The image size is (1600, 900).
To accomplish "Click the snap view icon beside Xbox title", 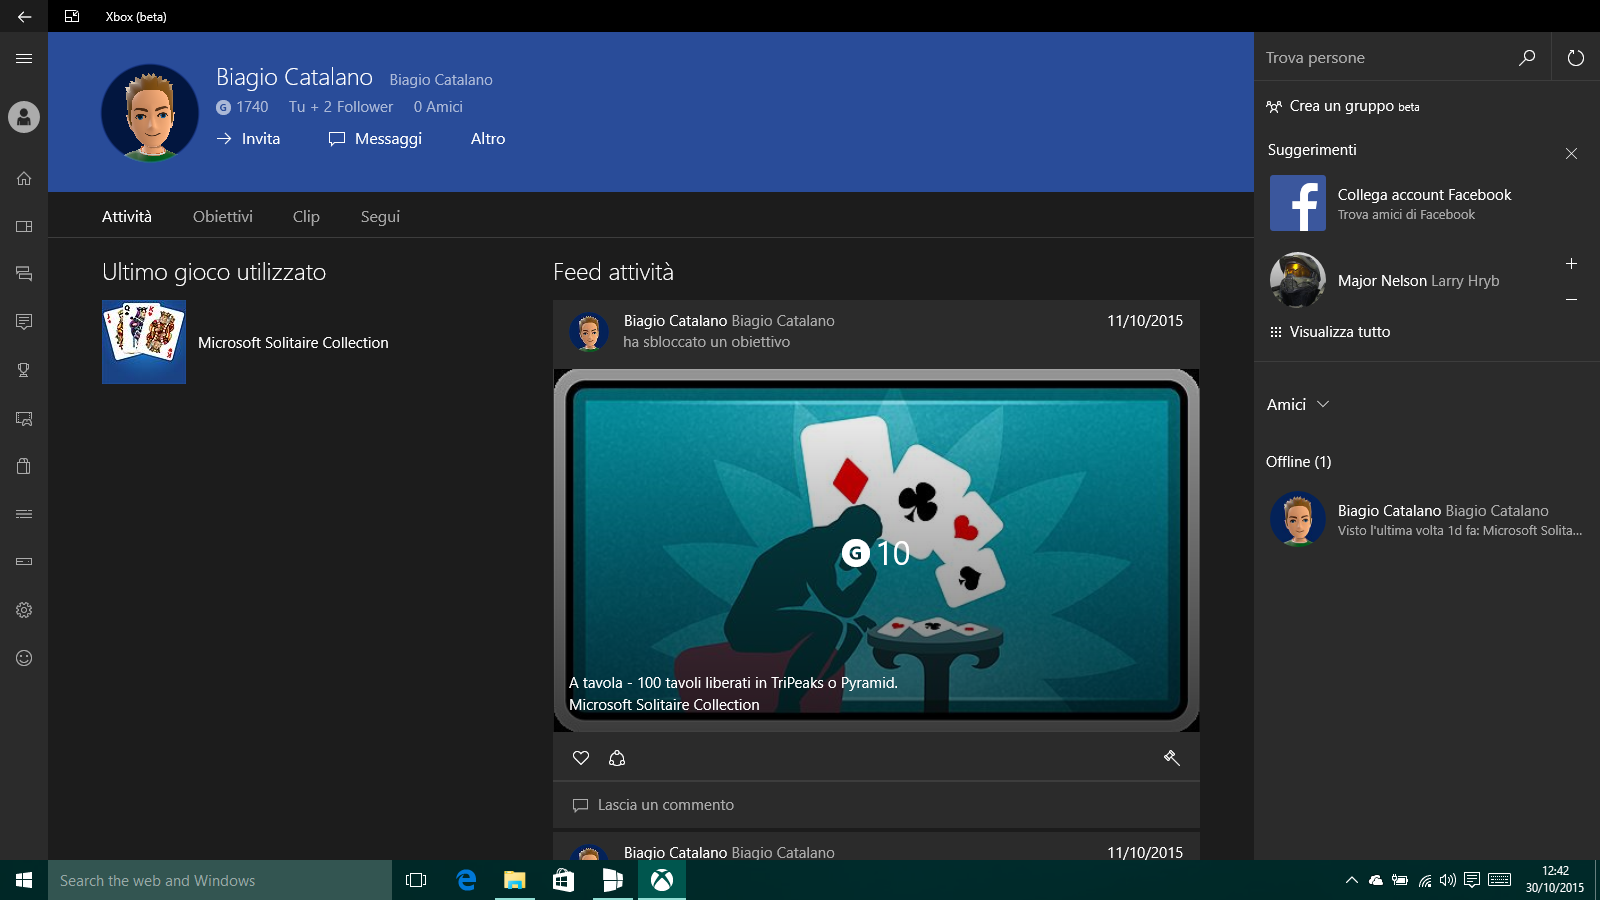I will coord(72,16).
